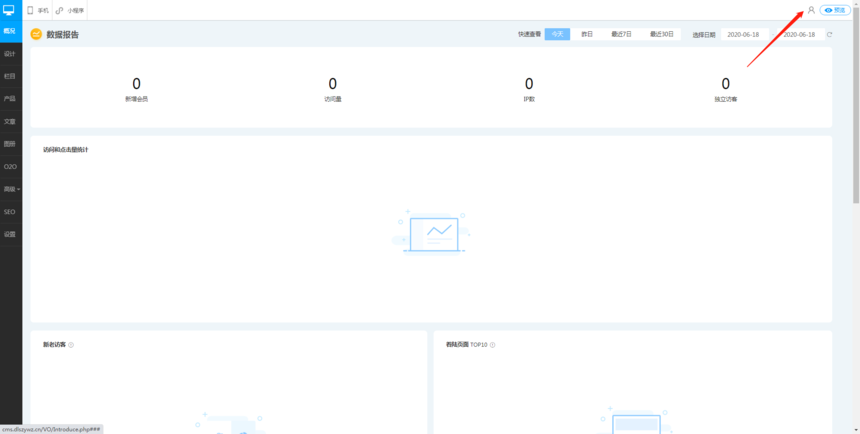Select 今天 quick view filter
860x434 pixels.
click(x=557, y=34)
